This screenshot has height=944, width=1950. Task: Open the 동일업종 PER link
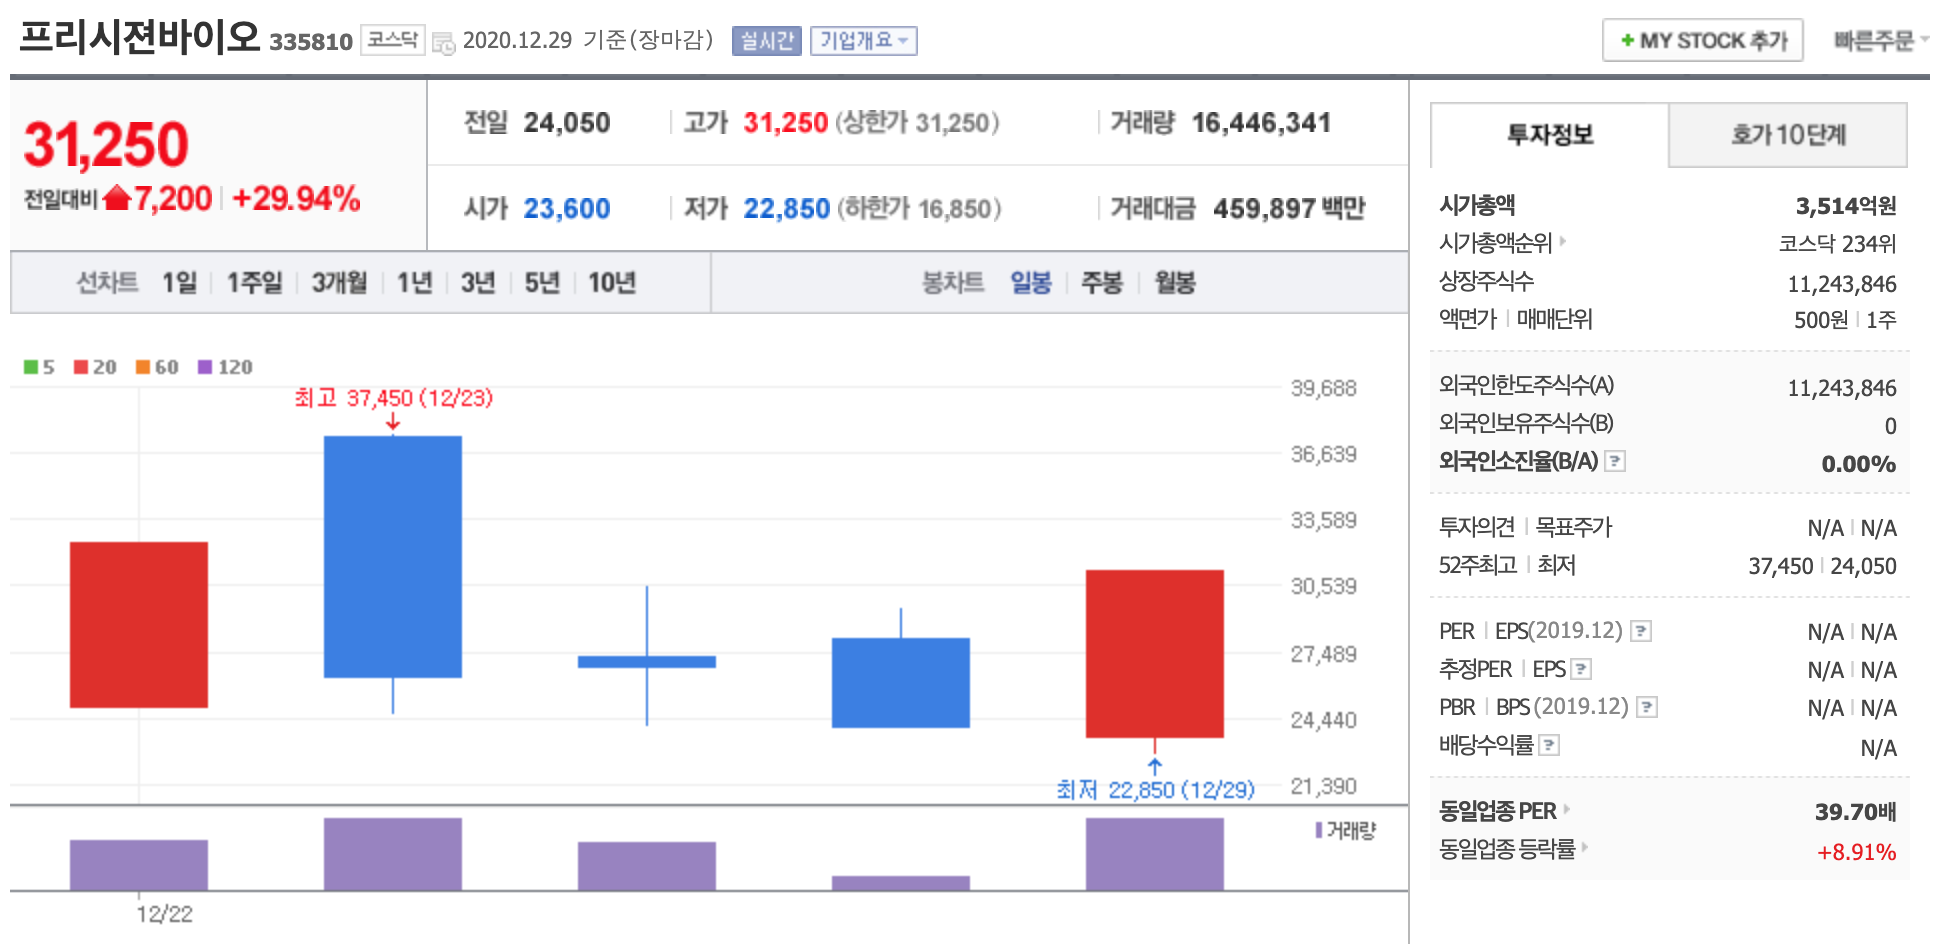1504,811
